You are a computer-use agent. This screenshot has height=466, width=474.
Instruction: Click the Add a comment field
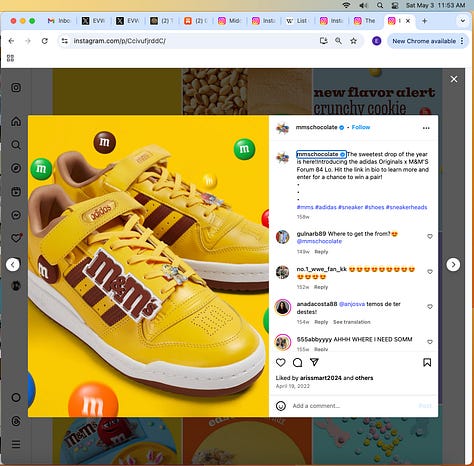pyautogui.click(x=353, y=406)
